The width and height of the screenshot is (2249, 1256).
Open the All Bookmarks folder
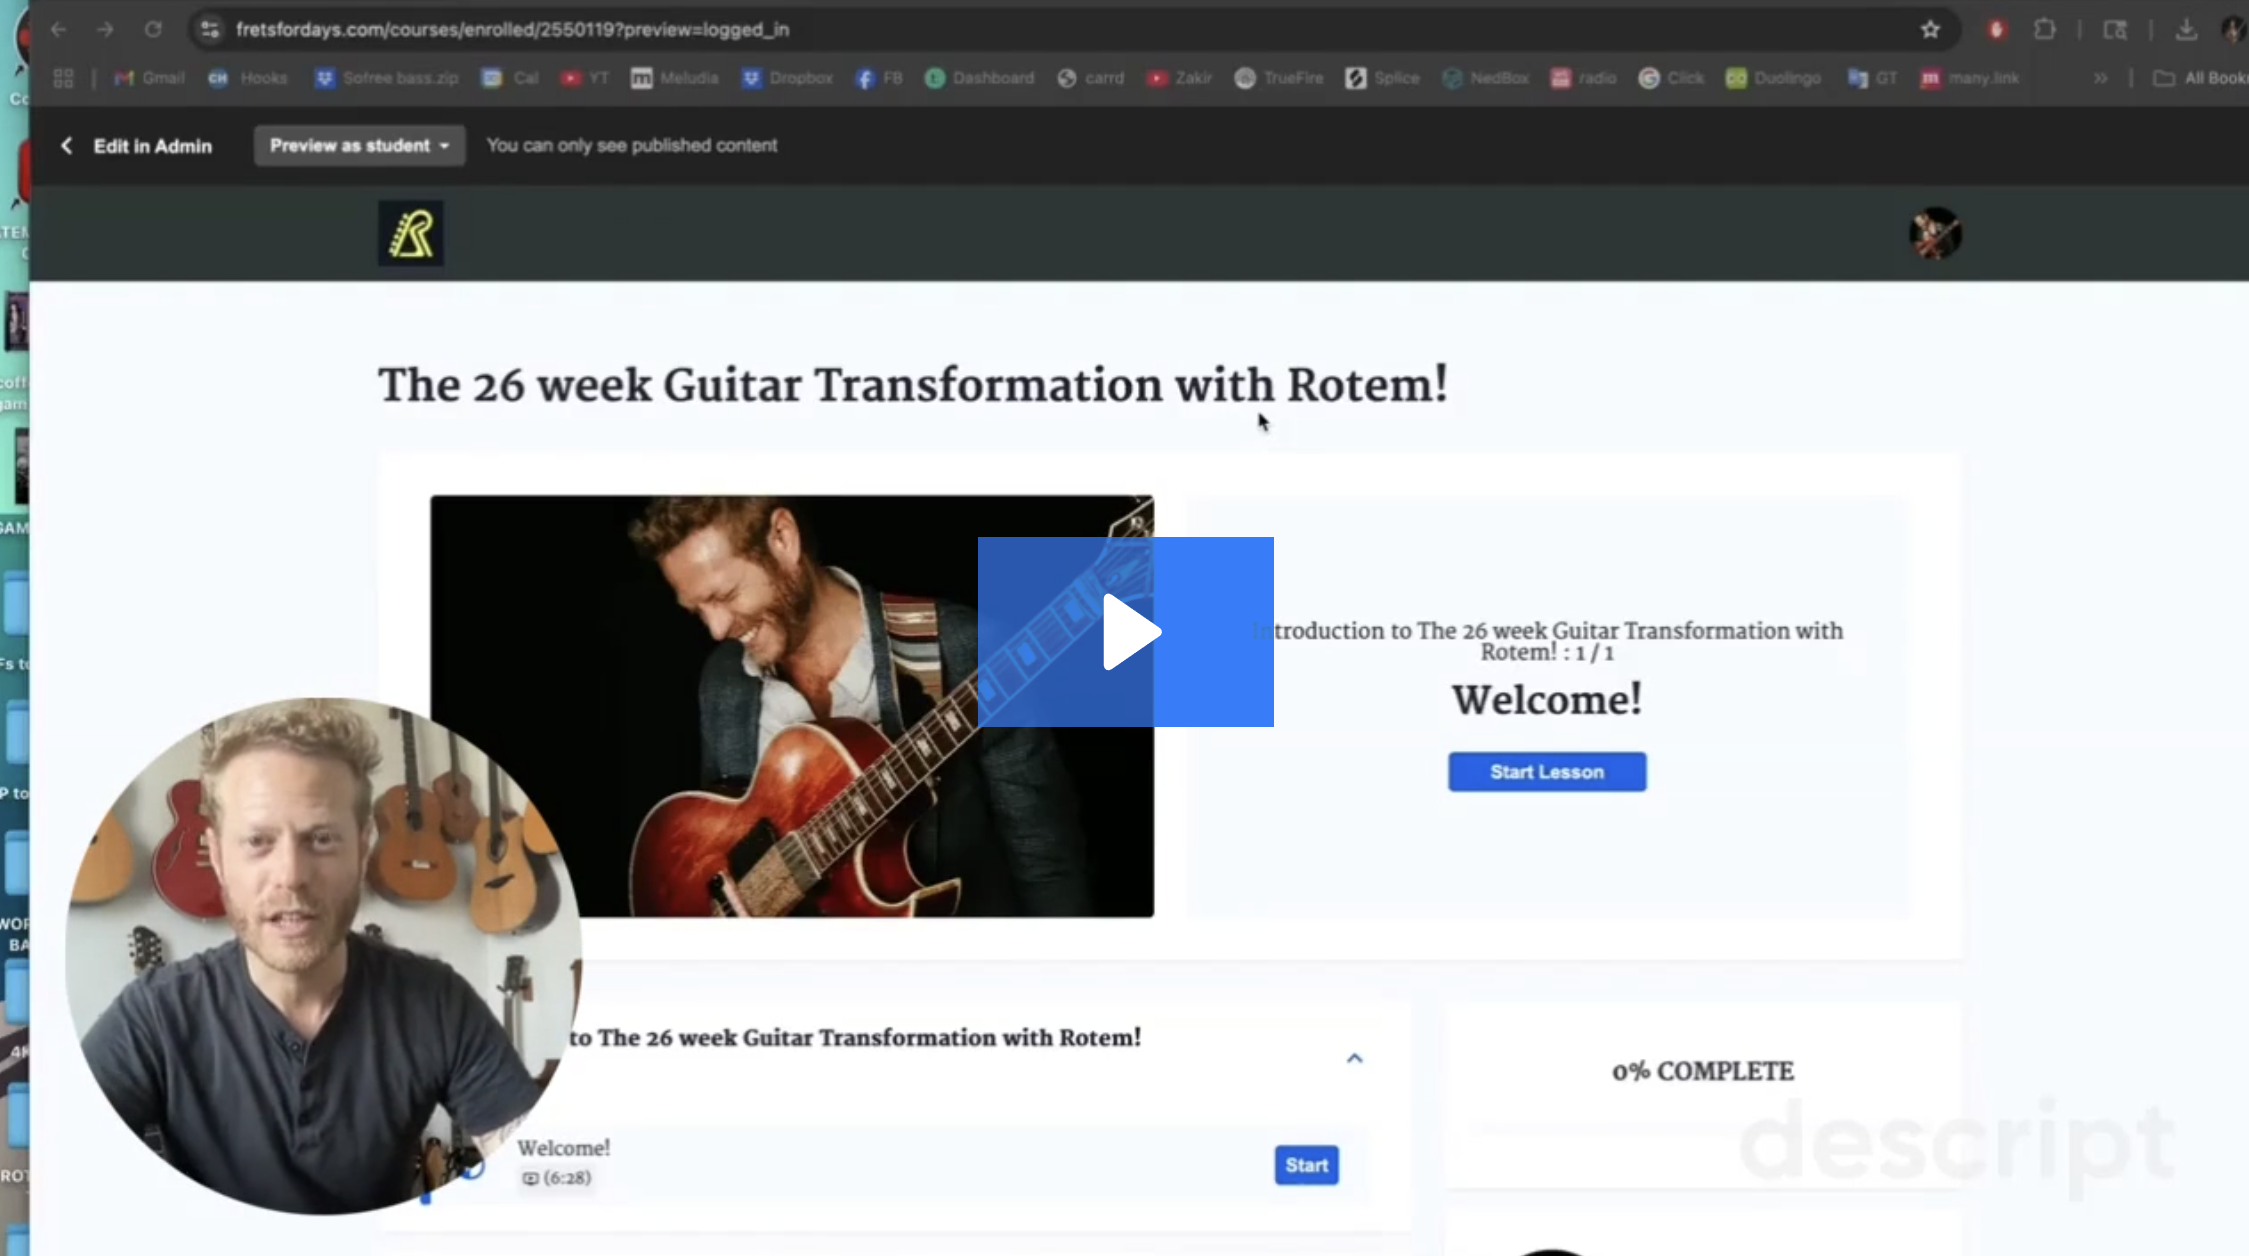[x=2199, y=78]
